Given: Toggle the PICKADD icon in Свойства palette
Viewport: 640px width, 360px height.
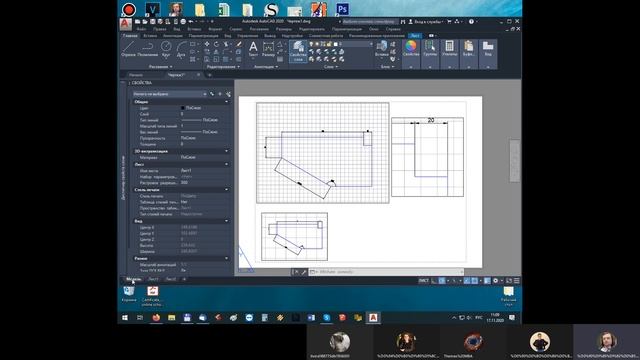Looking at the screenshot, I should pos(212,94).
